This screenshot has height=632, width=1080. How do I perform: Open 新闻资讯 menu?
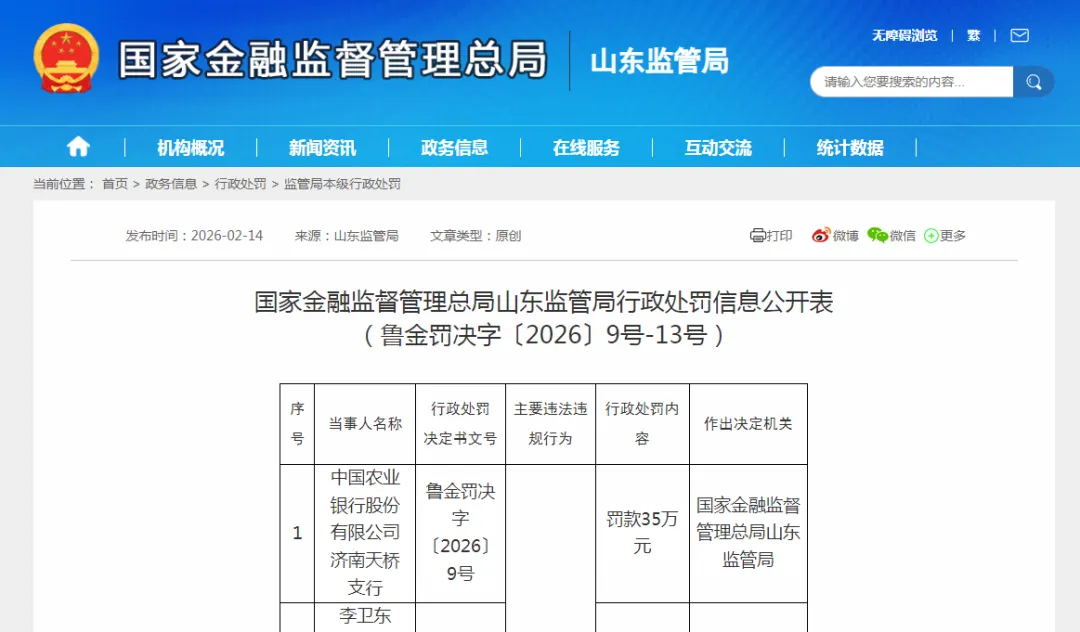coord(322,147)
